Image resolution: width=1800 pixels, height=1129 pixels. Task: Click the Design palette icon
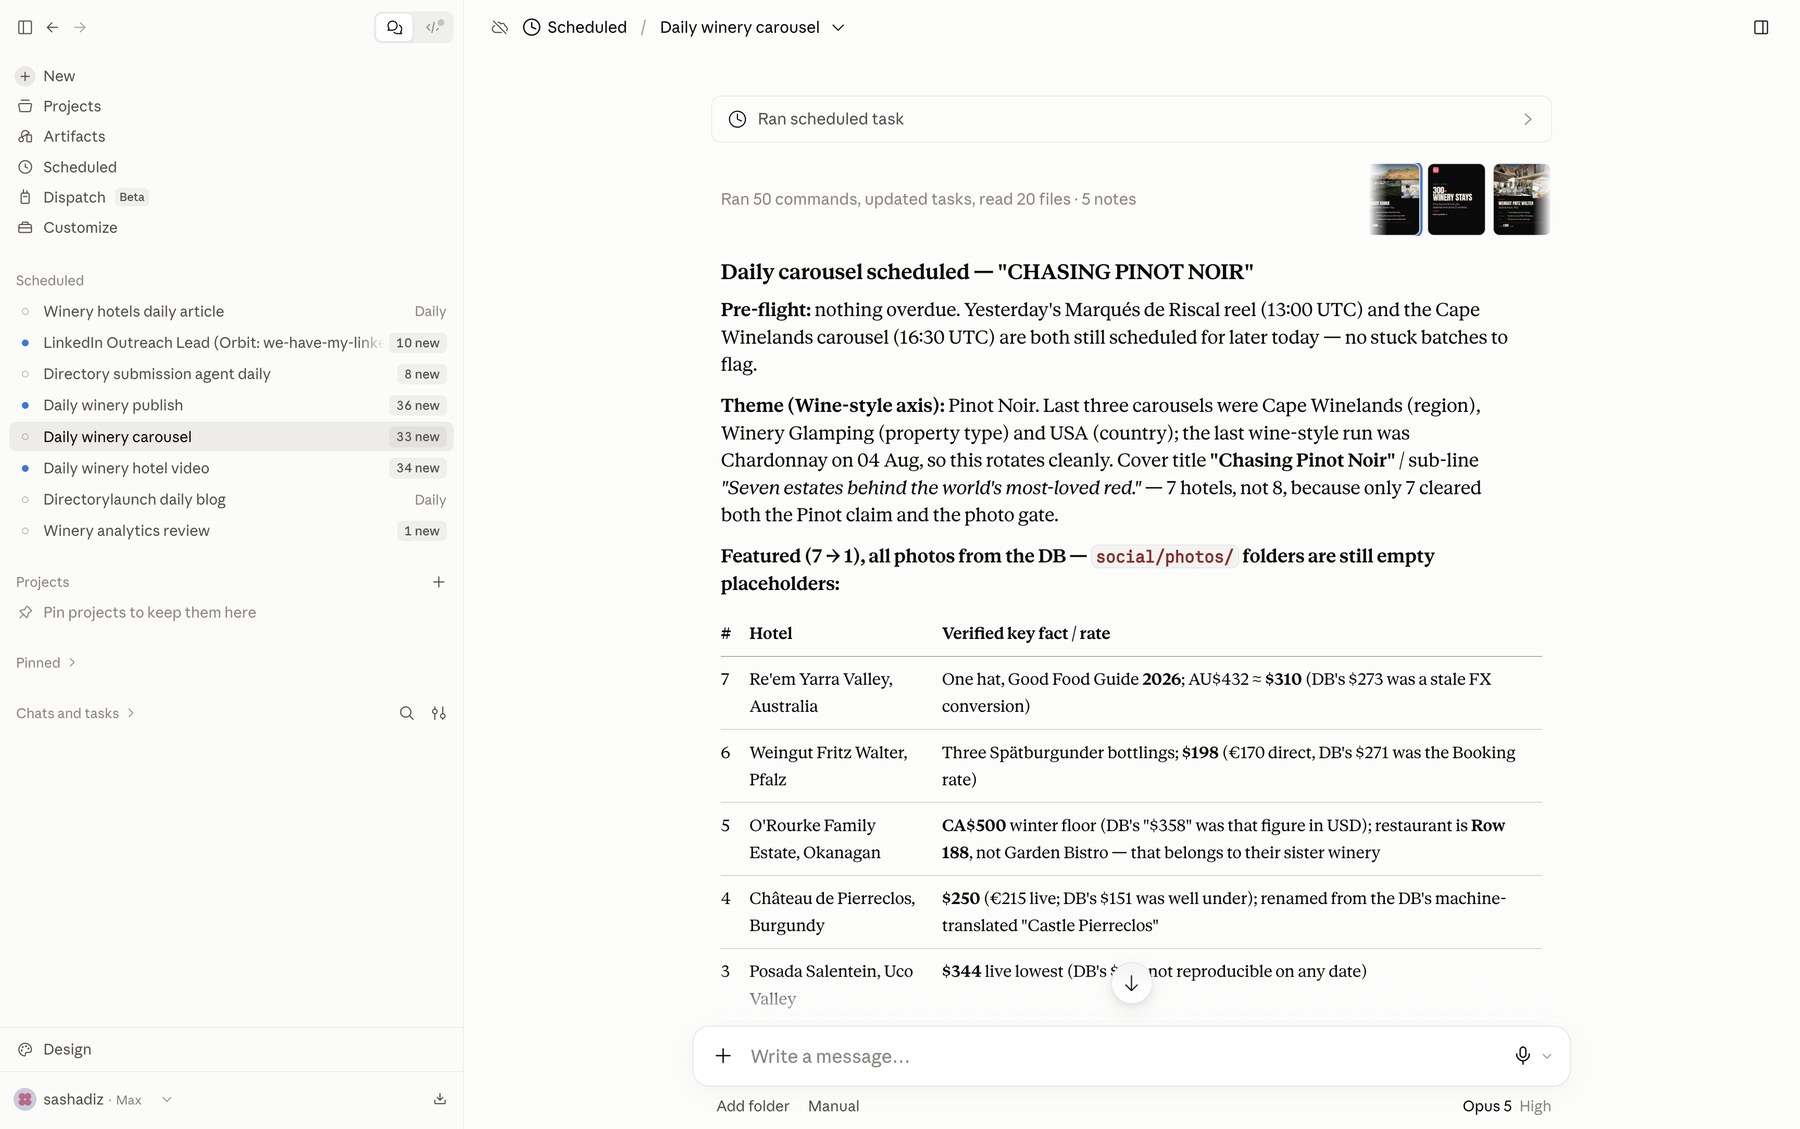coord(25,1049)
